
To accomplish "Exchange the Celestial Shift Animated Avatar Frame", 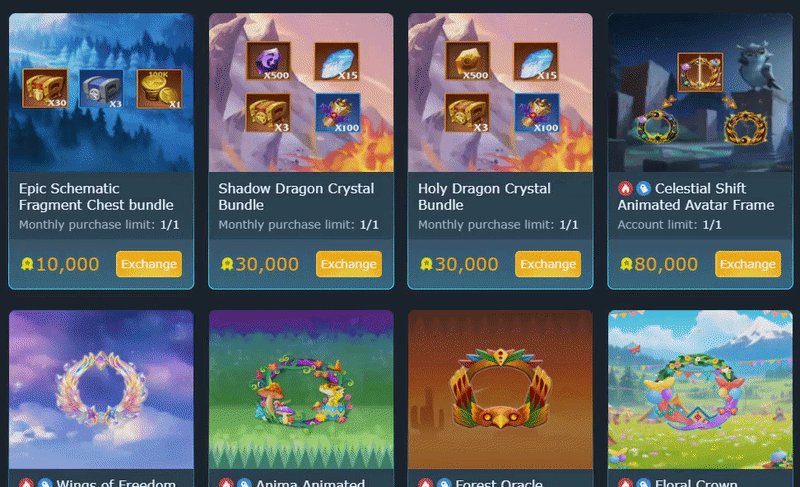I will point(748,264).
